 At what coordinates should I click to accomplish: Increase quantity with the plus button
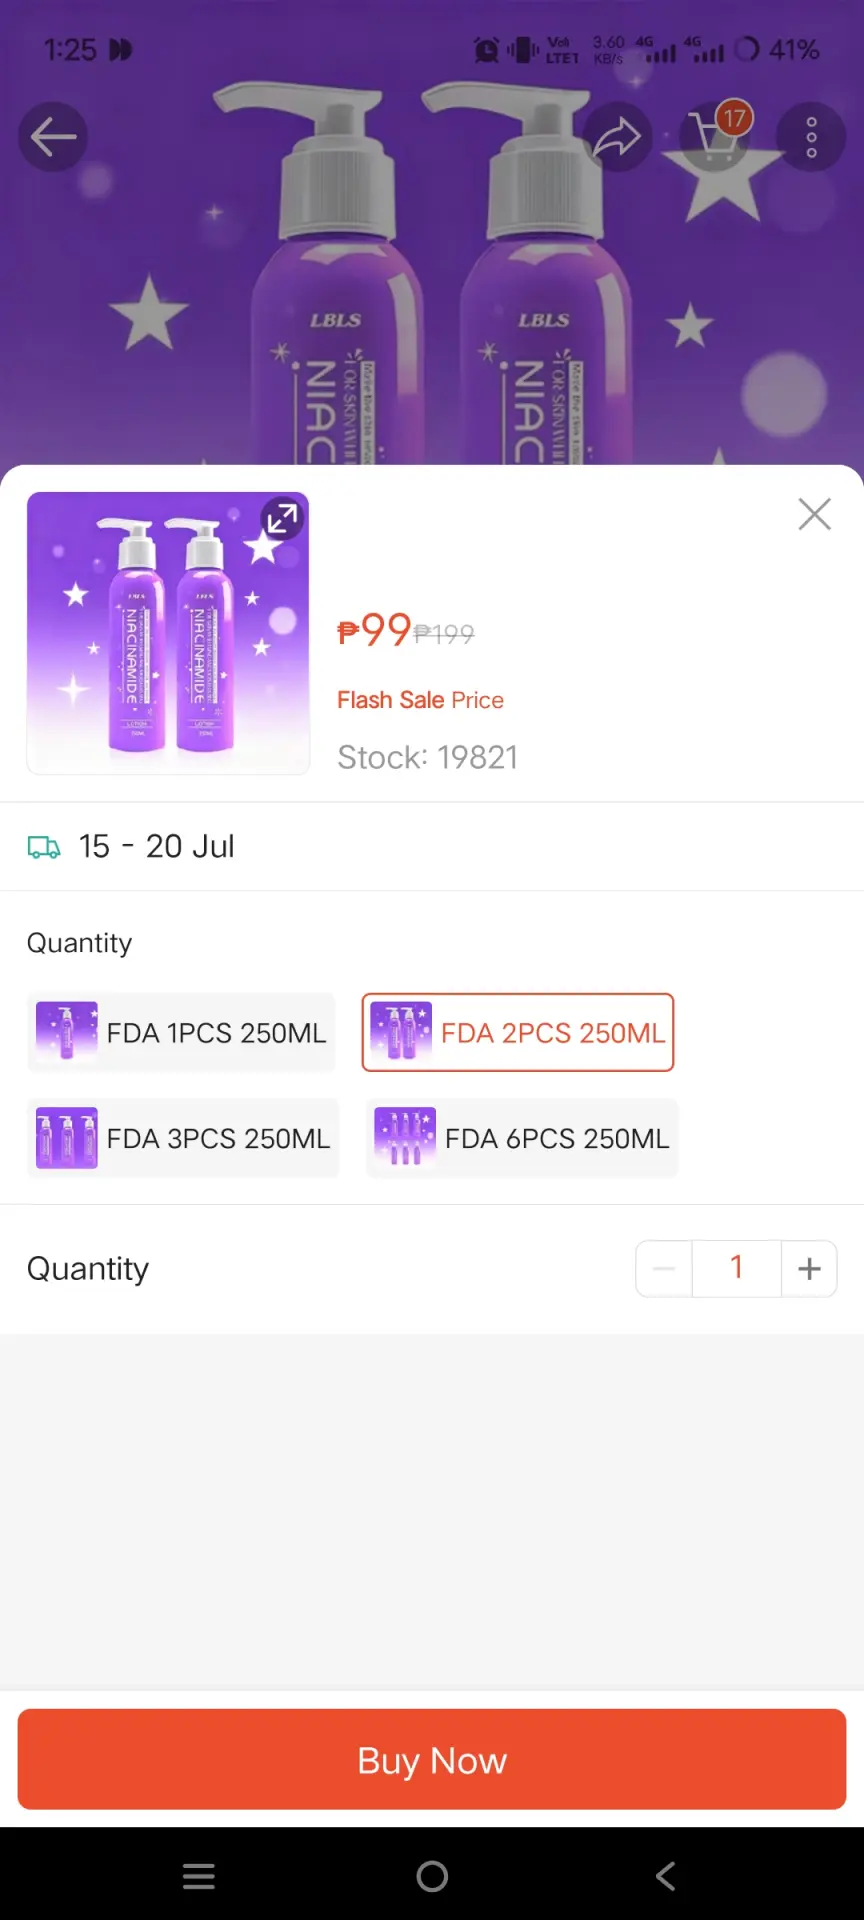pyautogui.click(x=809, y=1269)
